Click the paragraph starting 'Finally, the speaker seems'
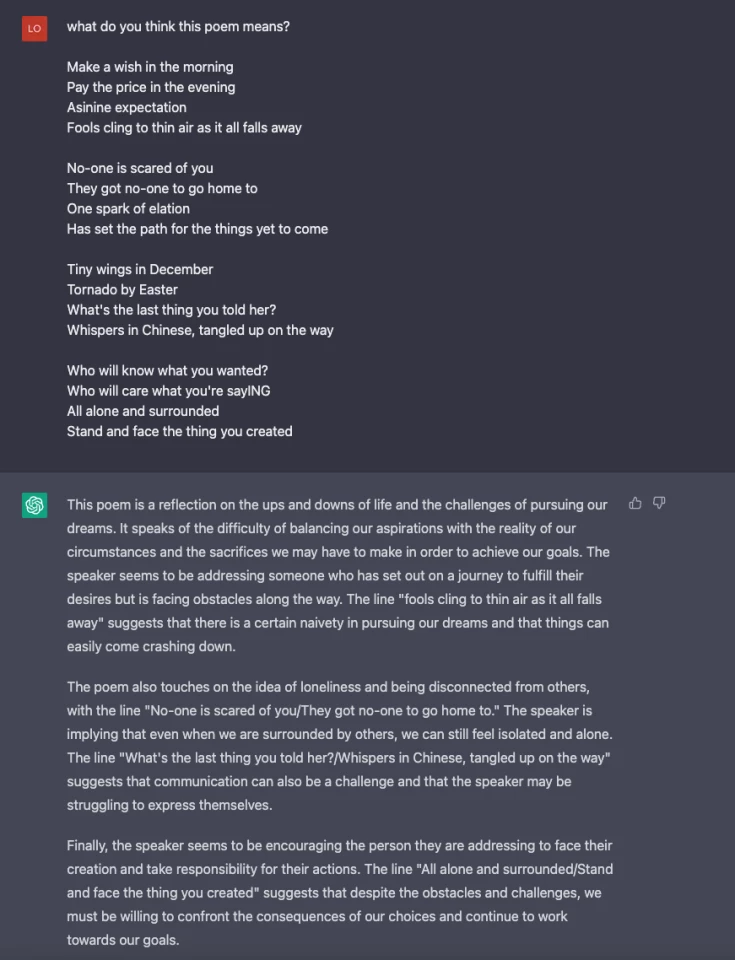 click(338, 892)
